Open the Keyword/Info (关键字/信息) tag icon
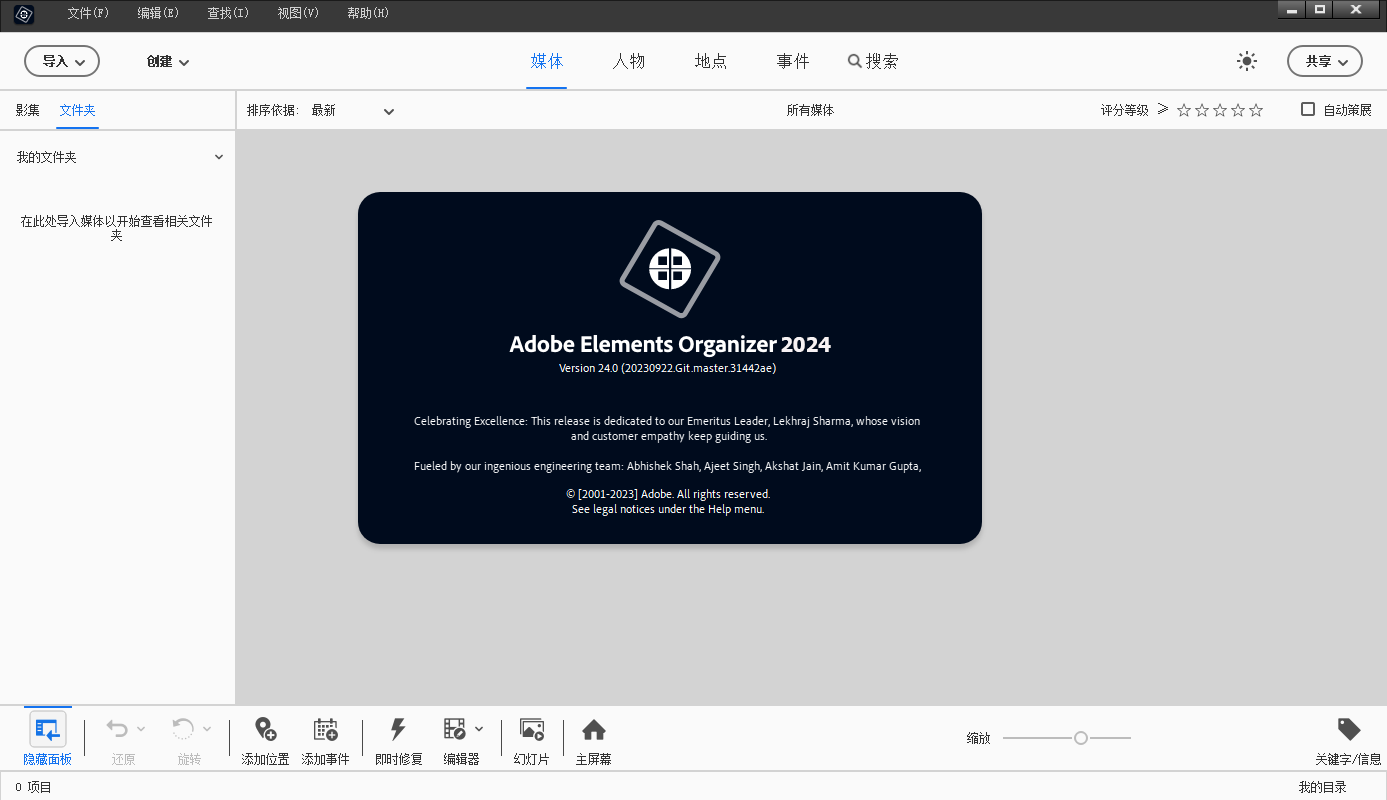This screenshot has height=800, width=1387. point(1348,729)
